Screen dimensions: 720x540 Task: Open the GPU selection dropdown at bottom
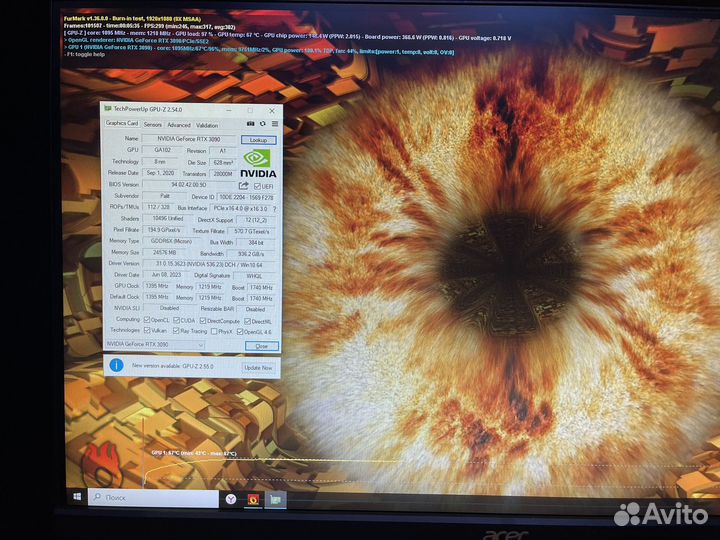[155, 344]
